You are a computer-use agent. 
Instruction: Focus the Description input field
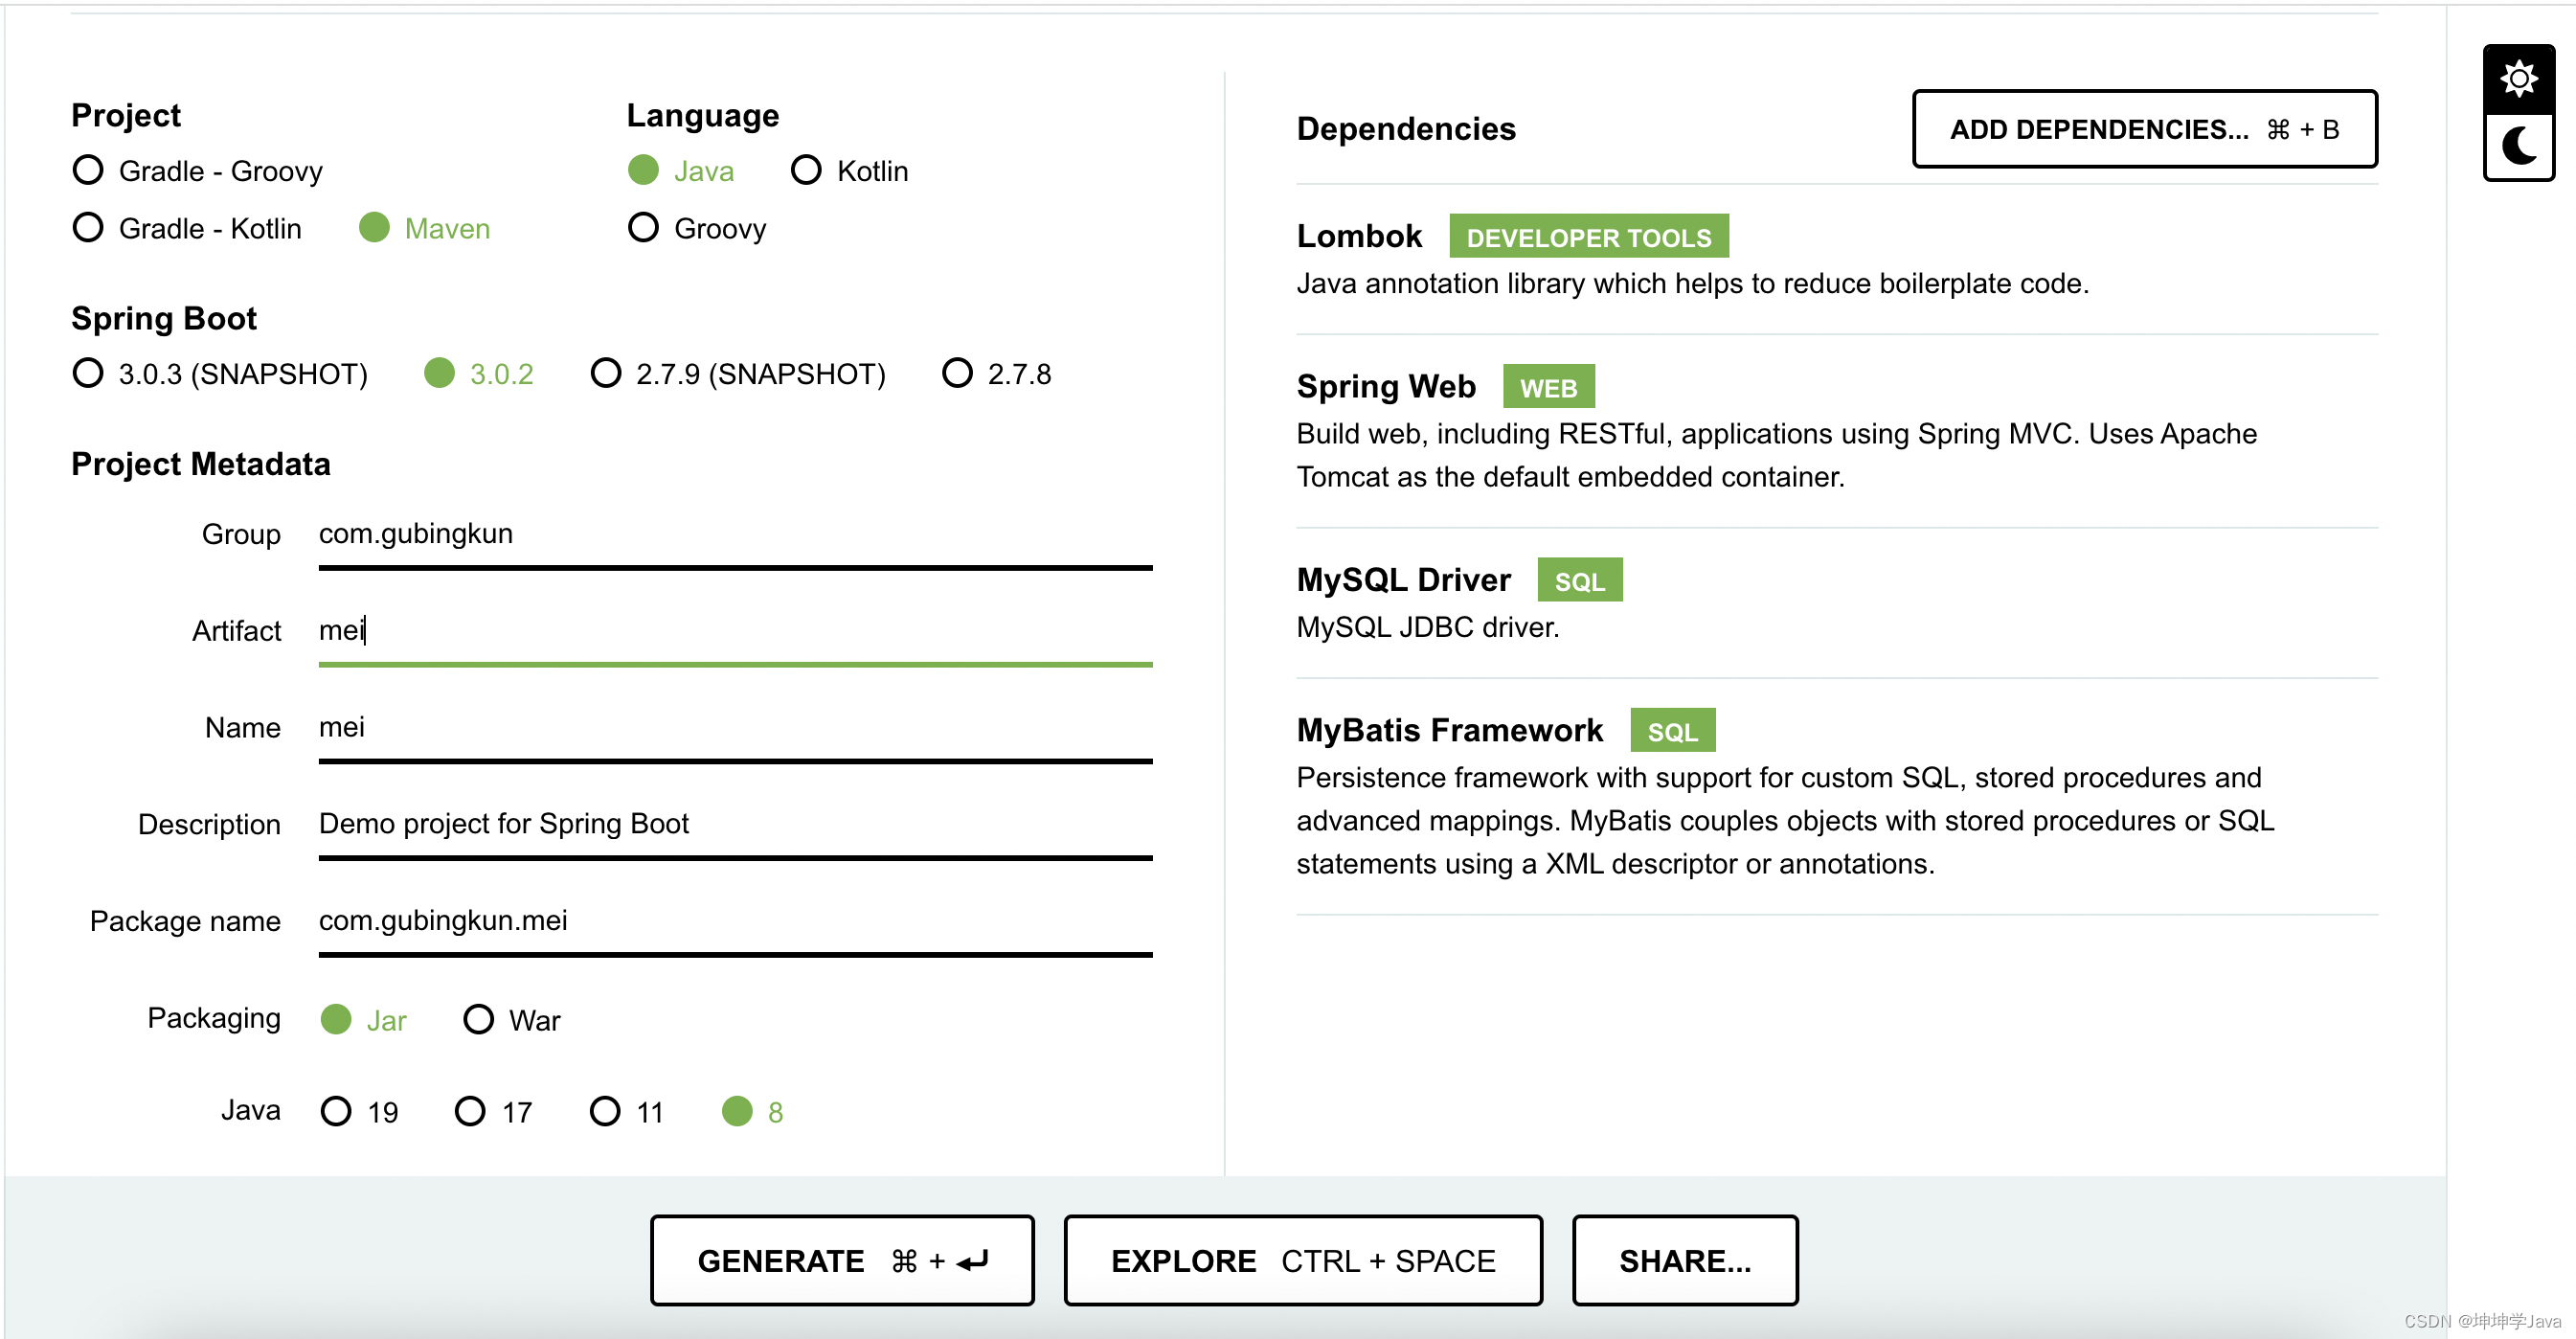(x=735, y=825)
